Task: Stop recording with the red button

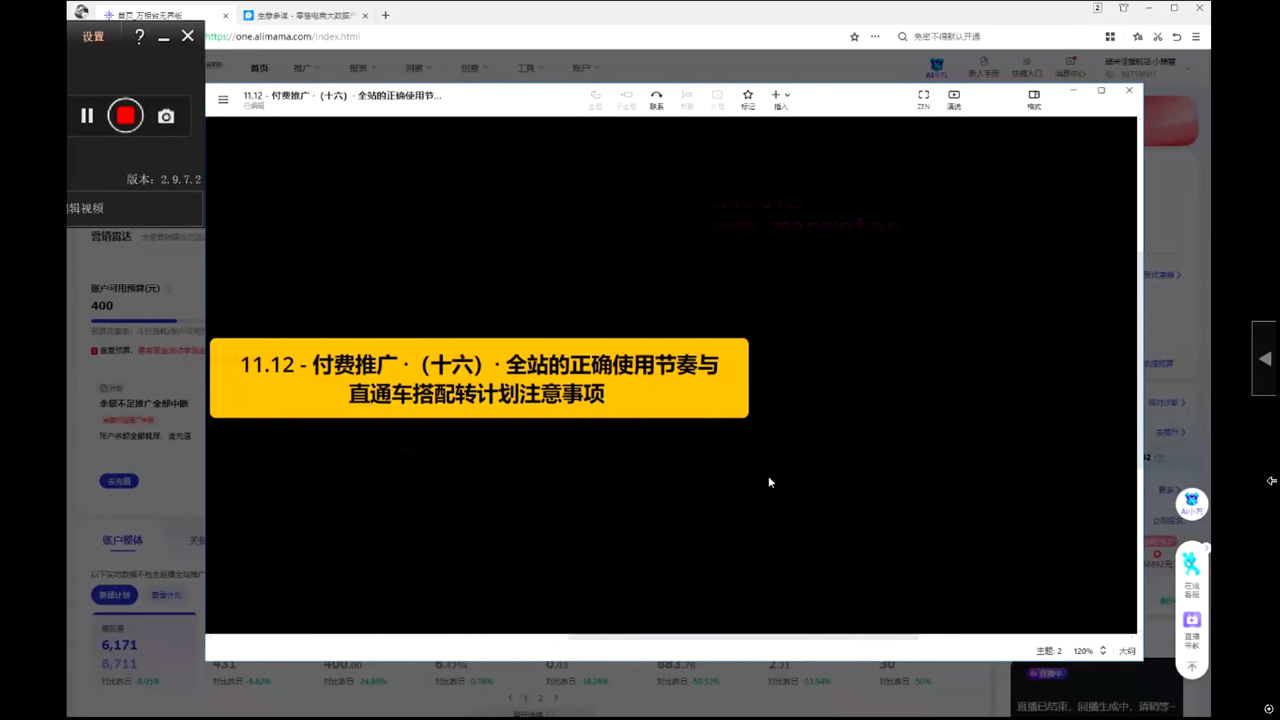Action: click(126, 116)
